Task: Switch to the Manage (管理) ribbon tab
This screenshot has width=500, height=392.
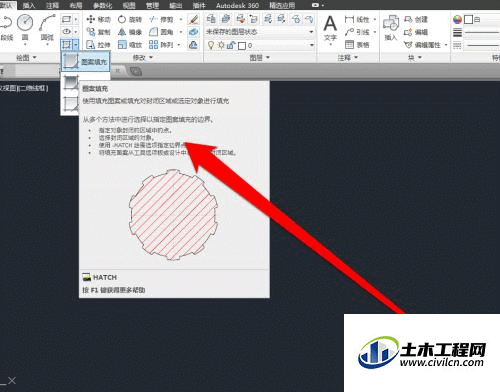Action: [152, 5]
